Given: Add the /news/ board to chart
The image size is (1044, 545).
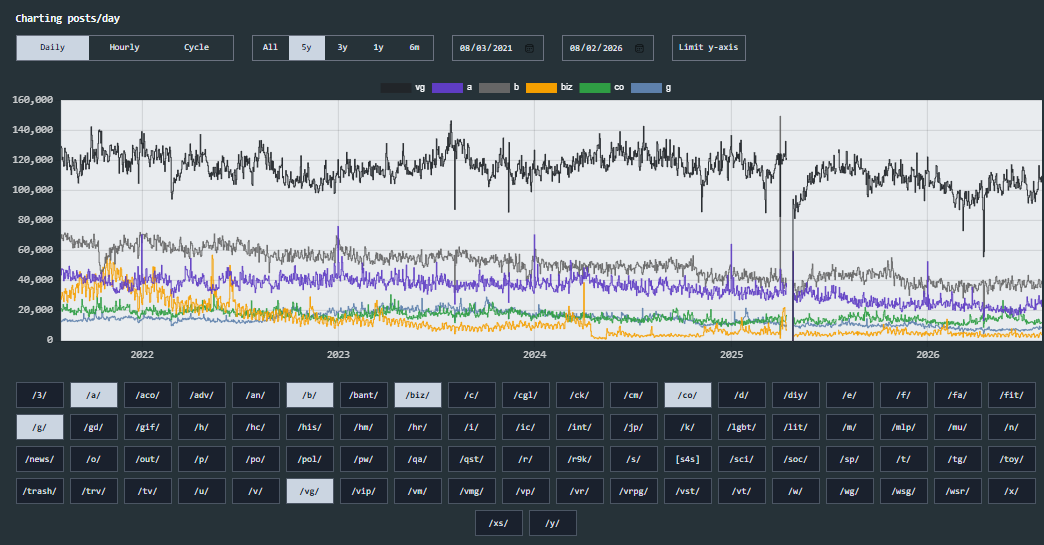Looking at the screenshot, I should click(x=40, y=459).
